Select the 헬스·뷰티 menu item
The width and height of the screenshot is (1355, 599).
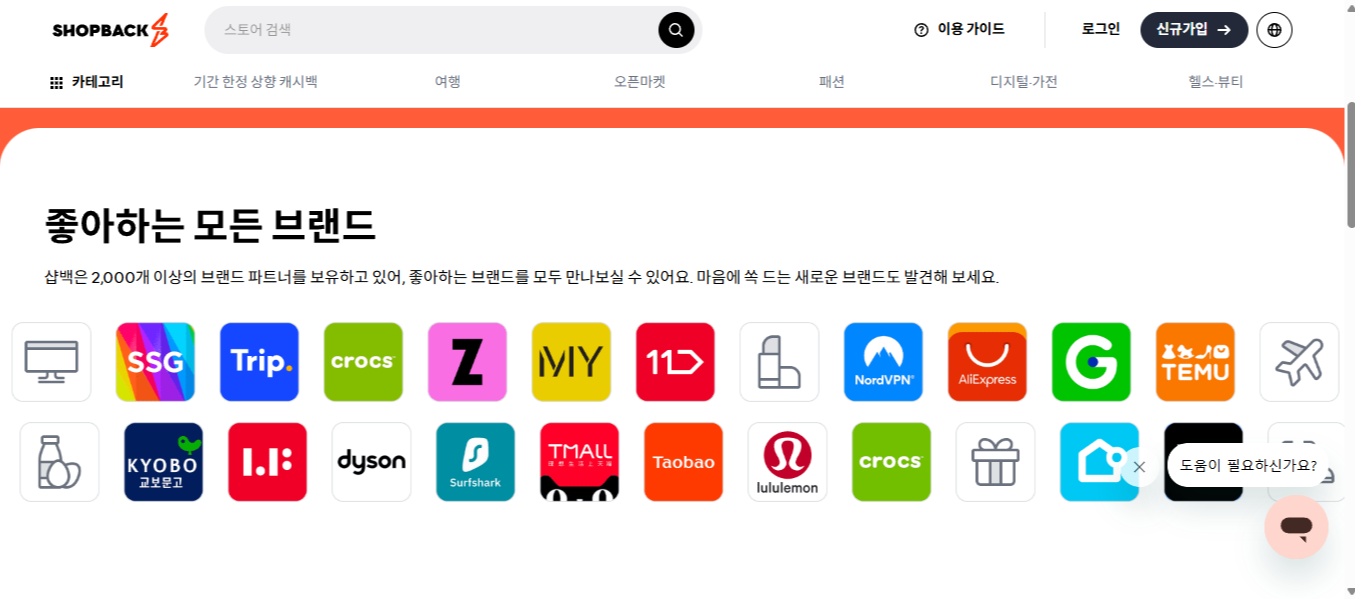[1216, 82]
